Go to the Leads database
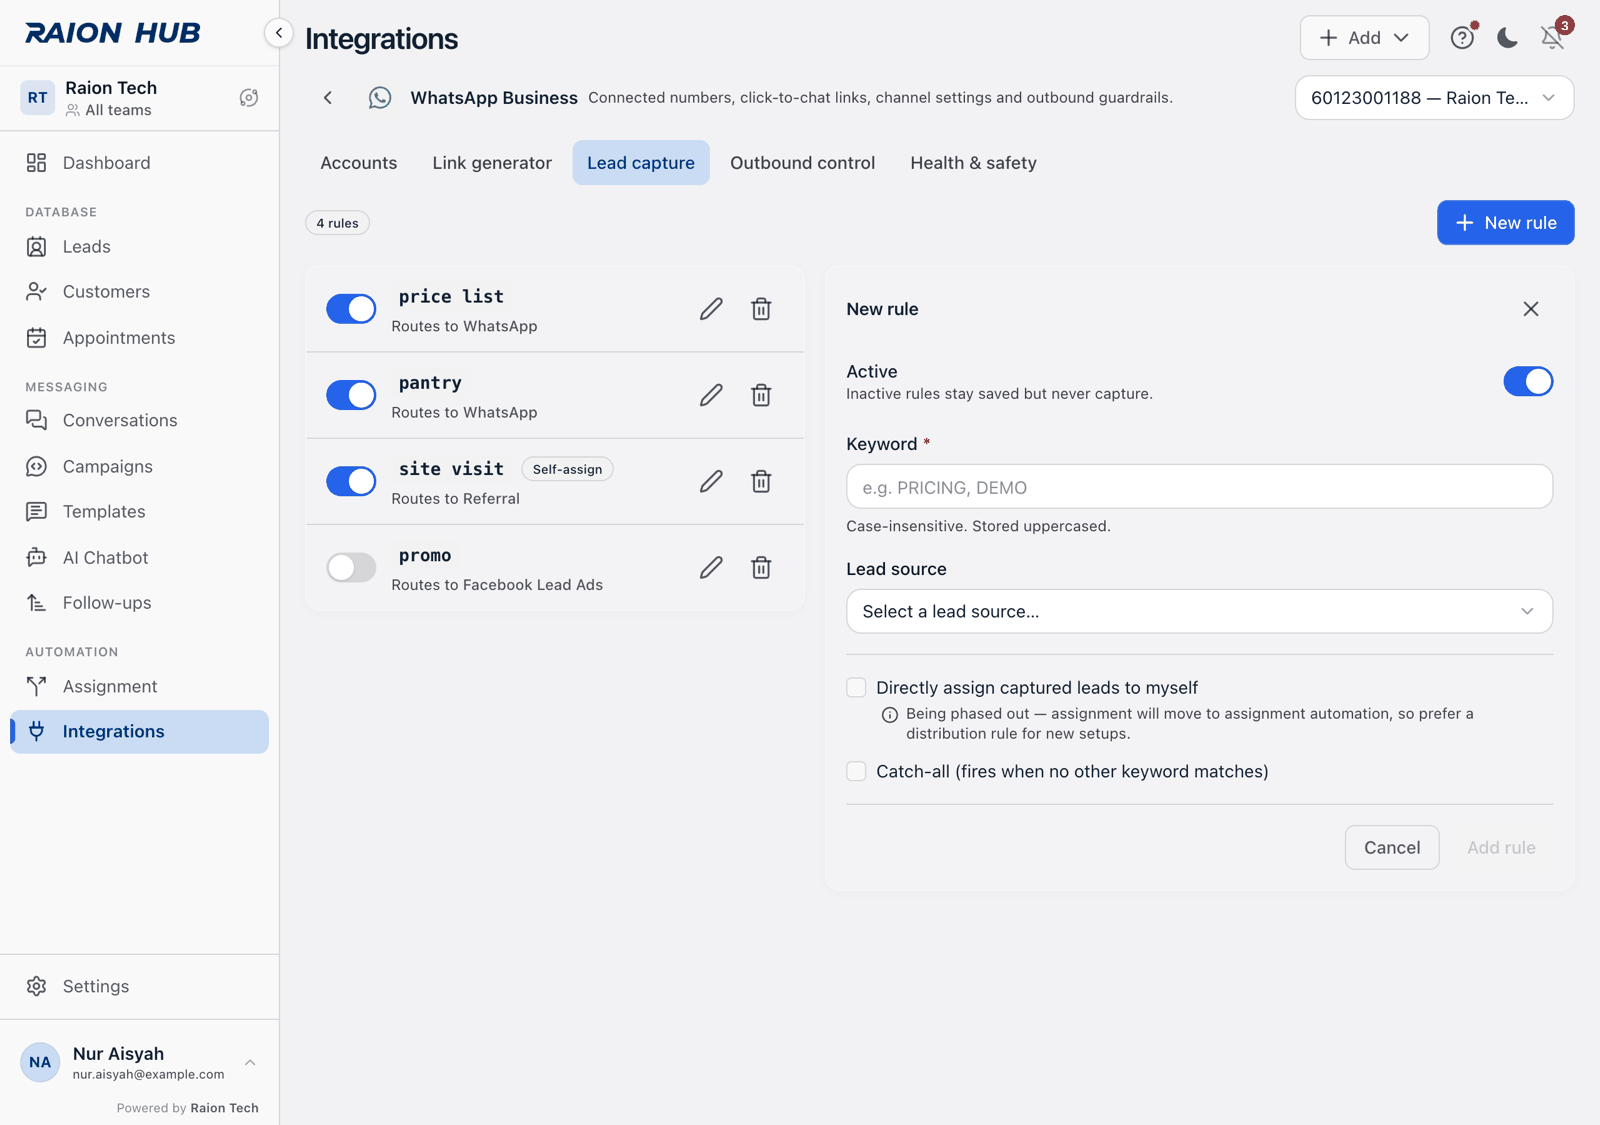The height and width of the screenshot is (1125, 1600). (139, 247)
